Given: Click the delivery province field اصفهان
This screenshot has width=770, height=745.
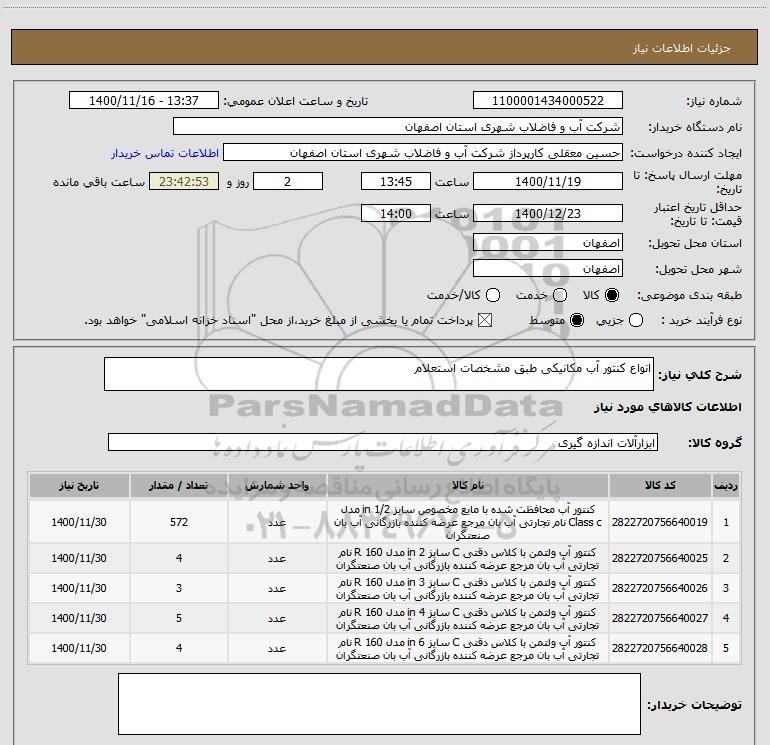Looking at the screenshot, I should pos(548,243).
